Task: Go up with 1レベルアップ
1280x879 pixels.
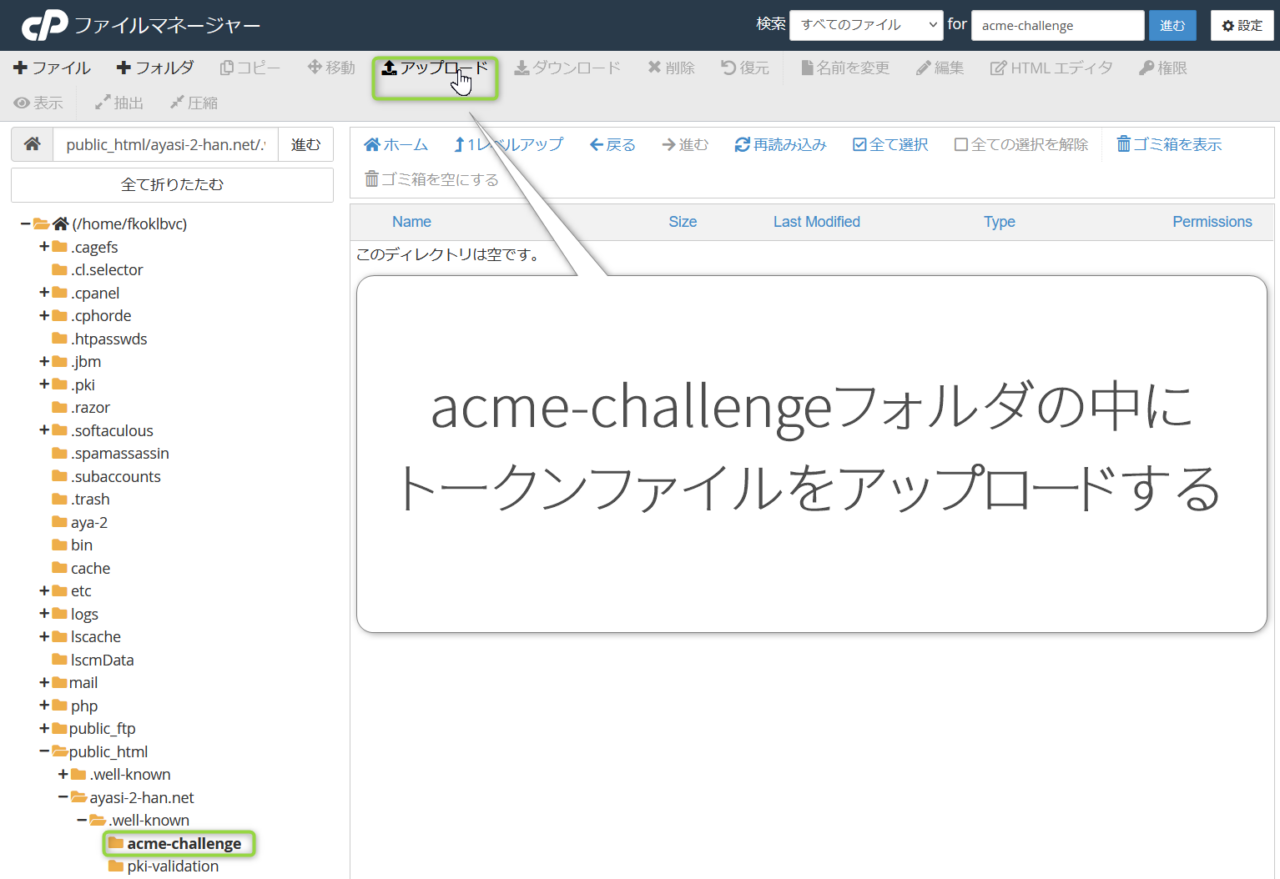Action: pos(509,144)
